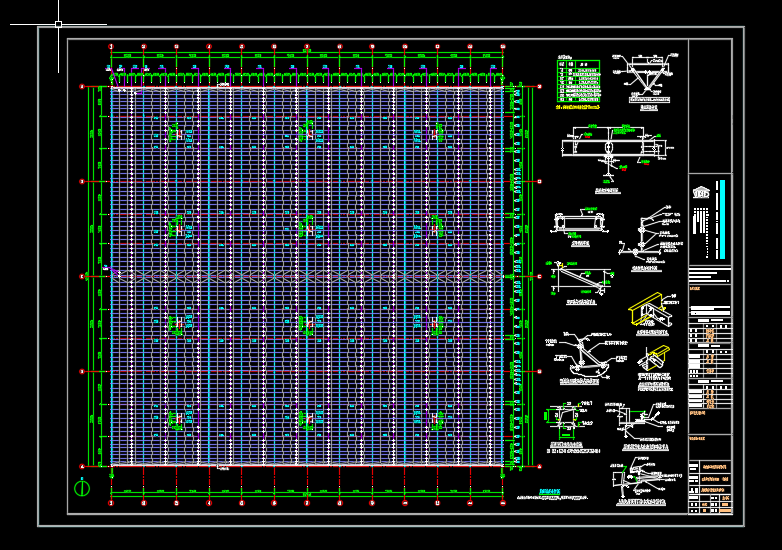
Task: Click the bottom-right green marker inside roof plan
Action: (x=436, y=420)
